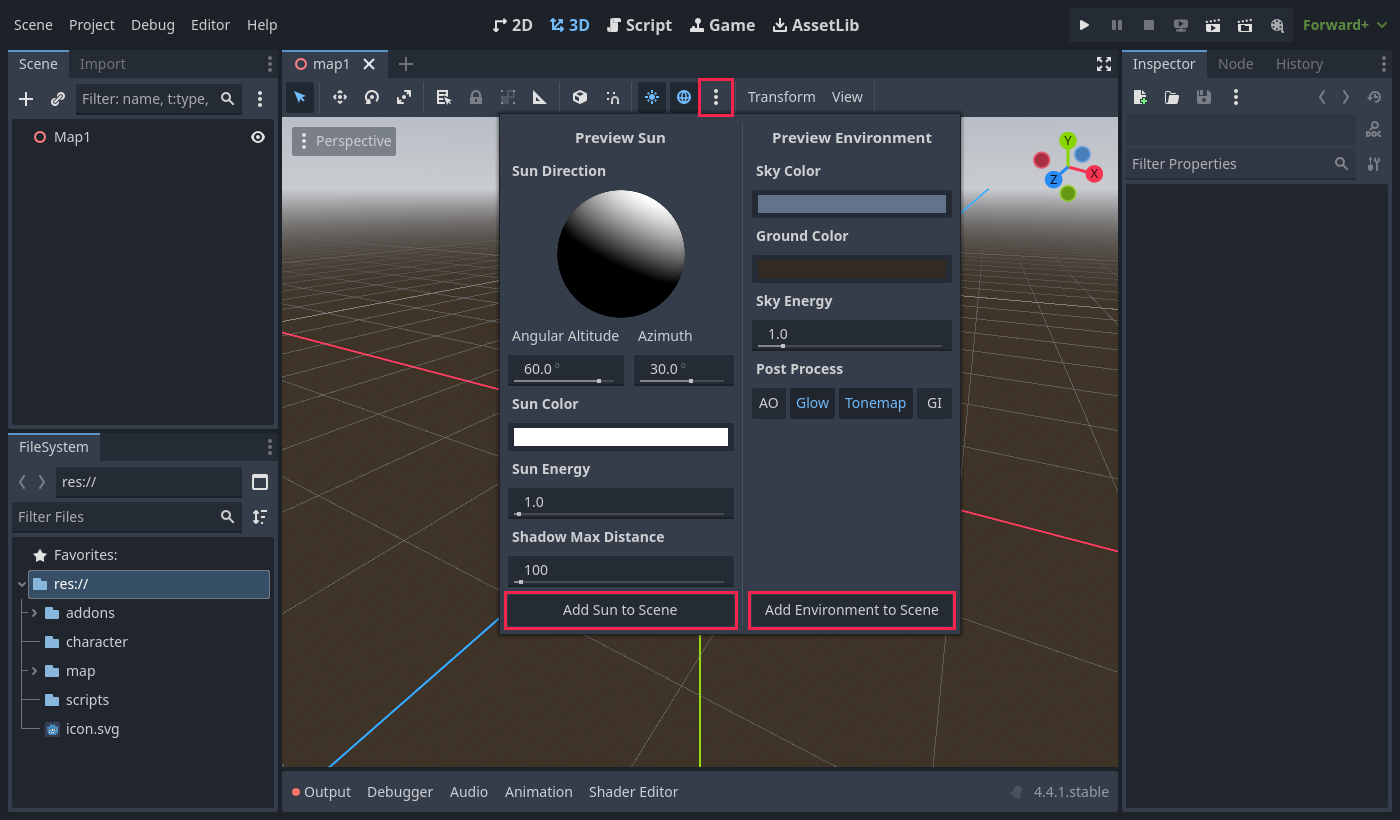Open the Transform menu in viewport toolbar
The image size is (1400, 820).
[x=782, y=97]
